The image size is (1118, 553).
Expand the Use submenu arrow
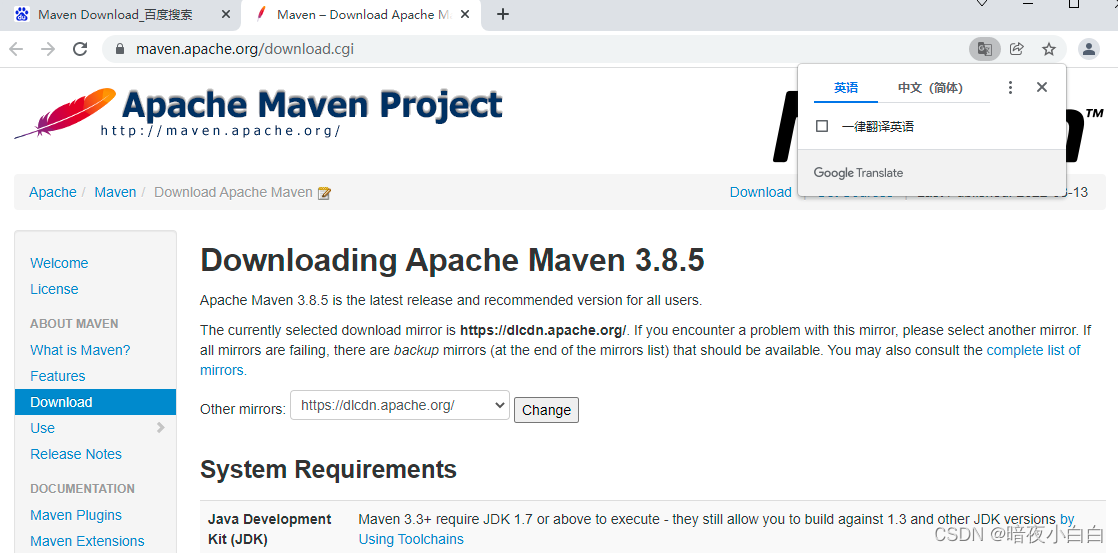tap(160, 428)
